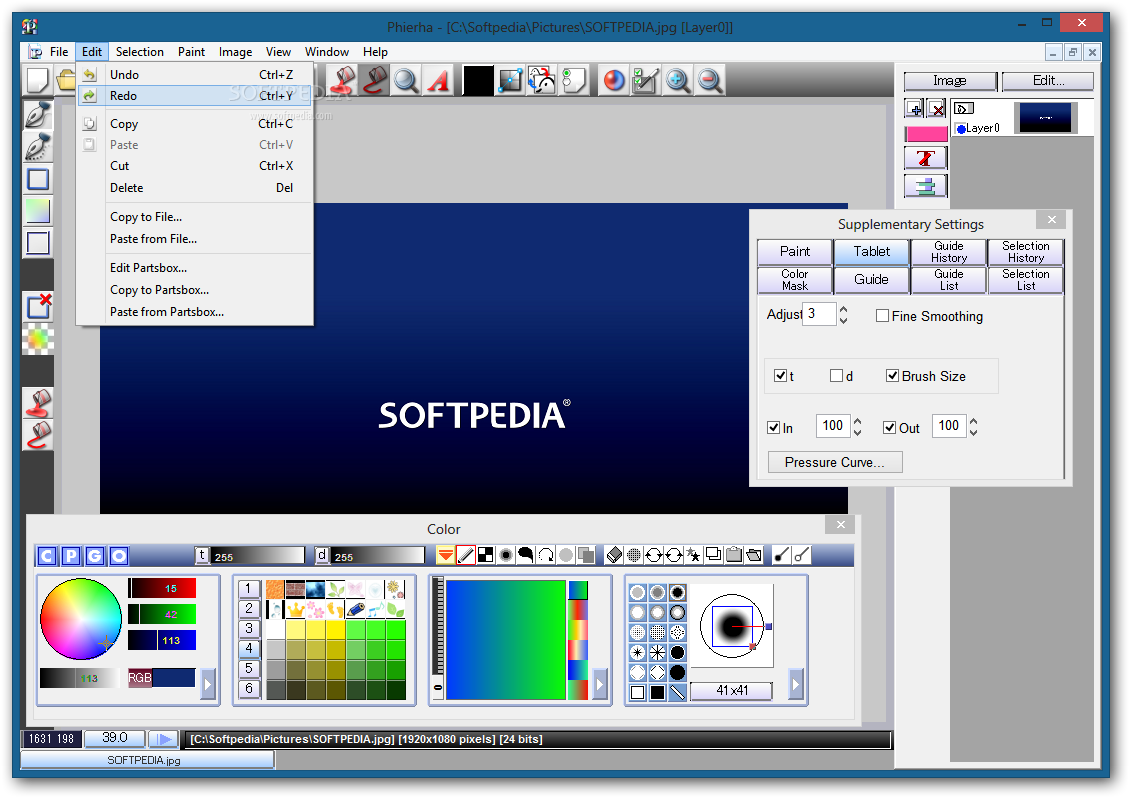Select palette page 4 button
The image size is (1130, 798).
click(249, 648)
